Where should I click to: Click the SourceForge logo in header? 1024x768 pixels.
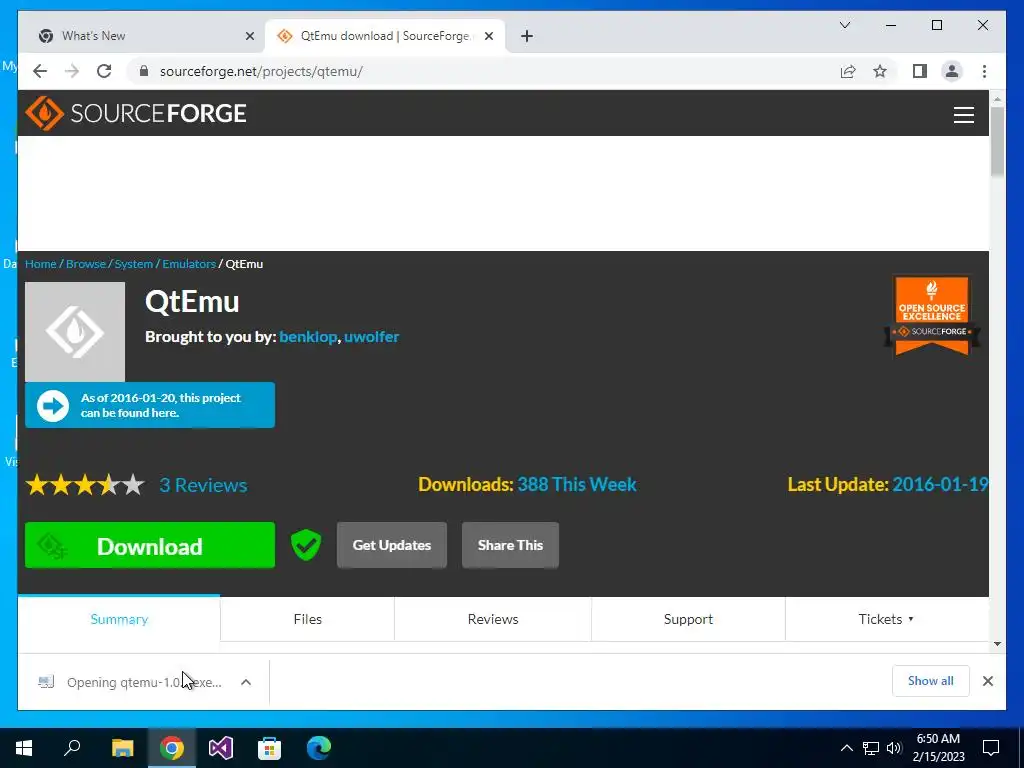(x=136, y=114)
